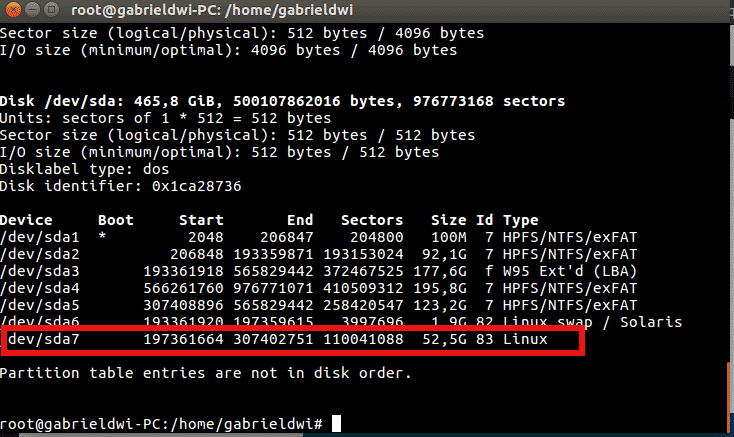This screenshot has height=437, width=734.
Task: Click the type "W95 Ext'd (LBA)"
Action: (570, 271)
